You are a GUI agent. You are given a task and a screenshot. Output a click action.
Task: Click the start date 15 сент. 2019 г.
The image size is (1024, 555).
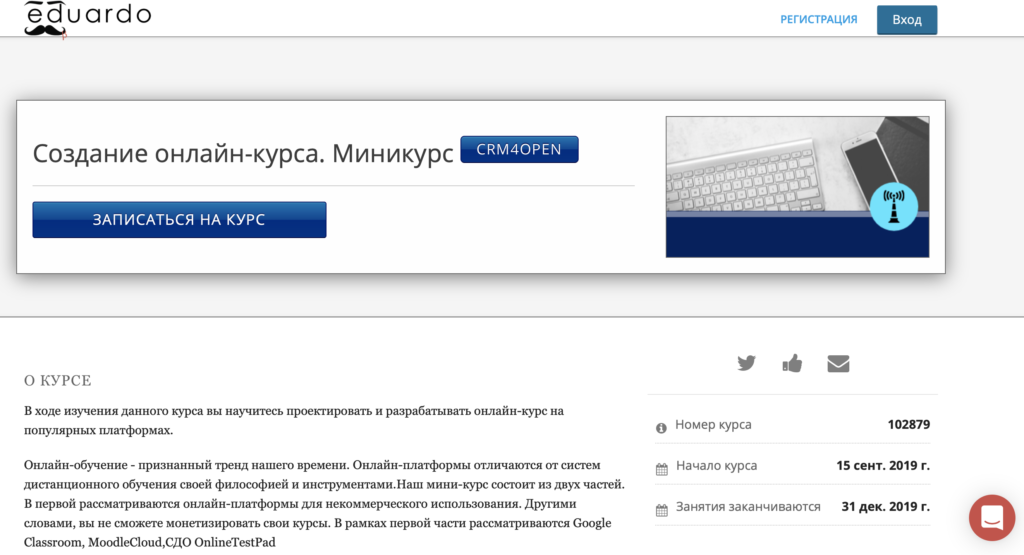coord(882,466)
